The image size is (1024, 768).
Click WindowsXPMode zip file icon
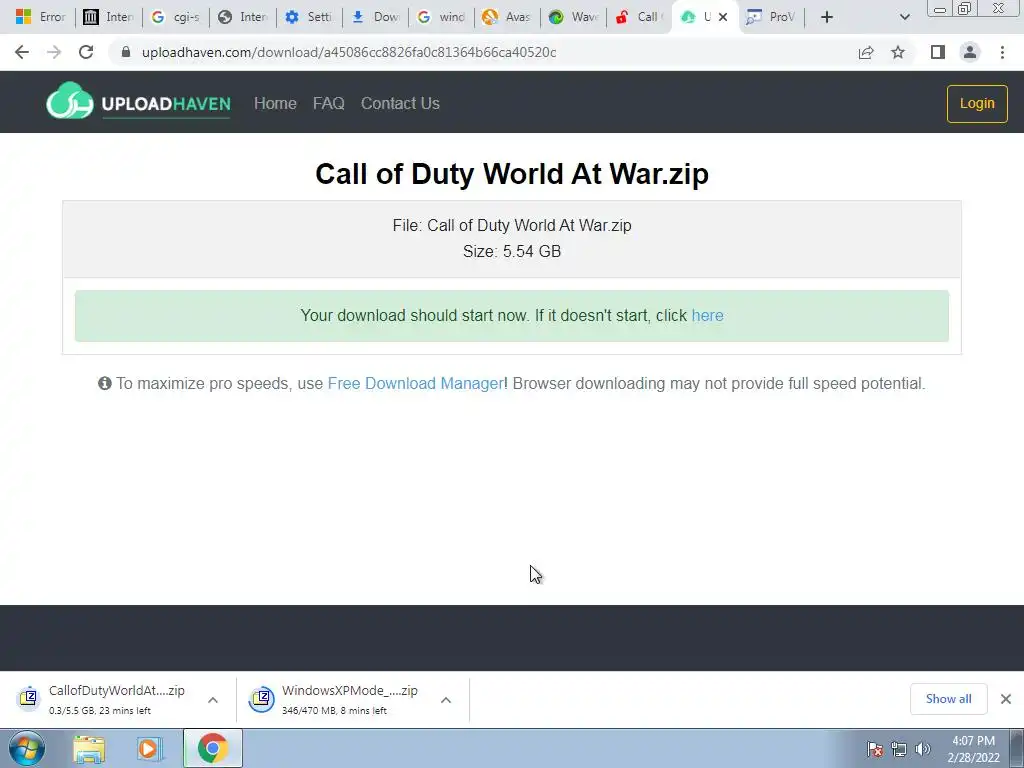(x=261, y=699)
